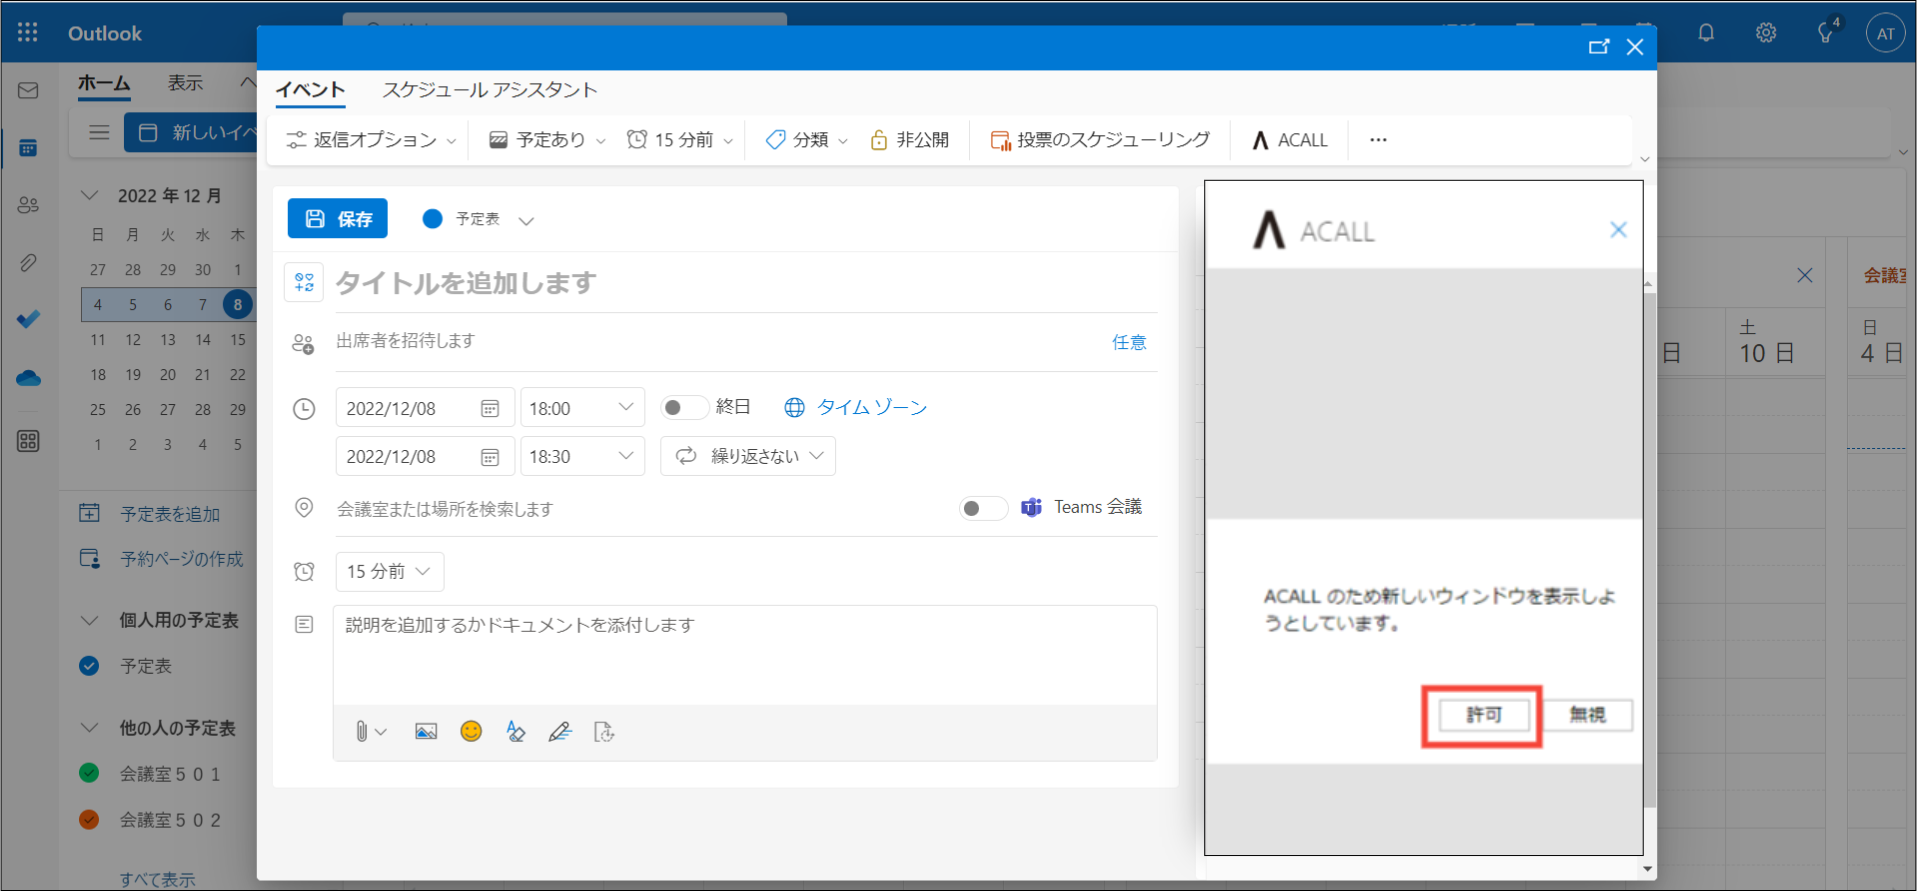
Task: Open OneDrive cloud icon in sidebar
Action: [28, 378]
